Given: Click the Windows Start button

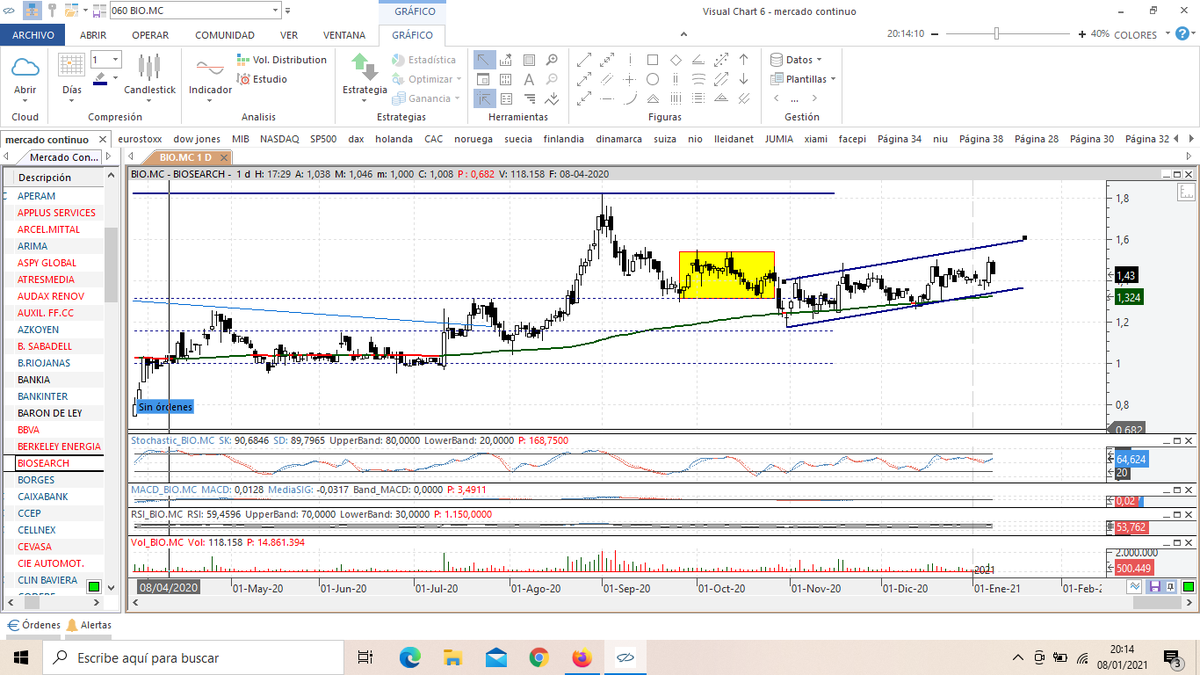Looking at the screenshot, I should click(20, 657).
